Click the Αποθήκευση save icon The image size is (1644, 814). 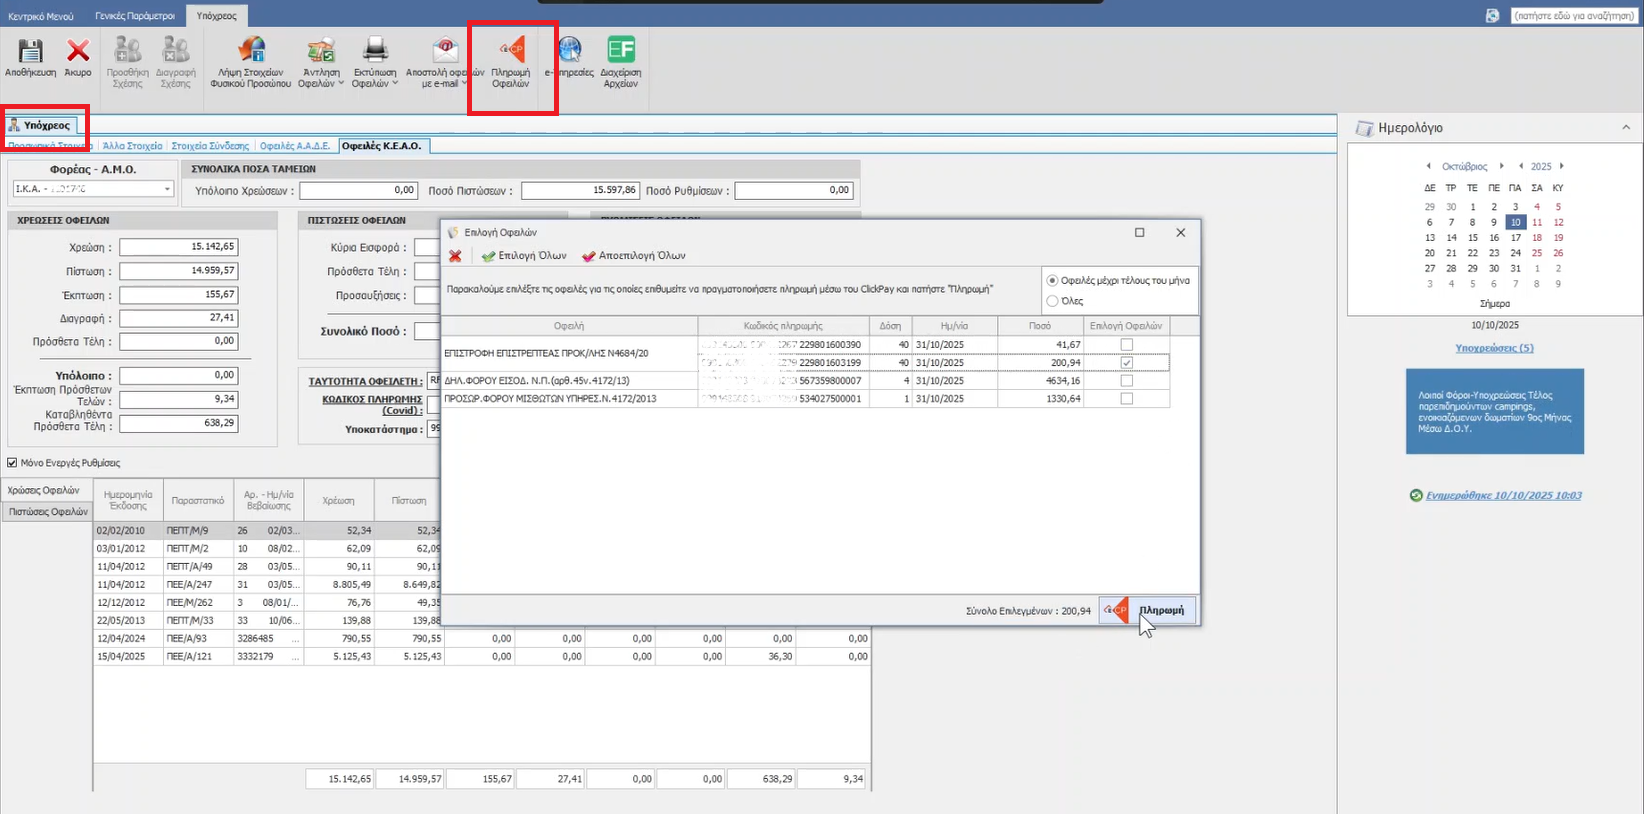[x=30, y=53]
